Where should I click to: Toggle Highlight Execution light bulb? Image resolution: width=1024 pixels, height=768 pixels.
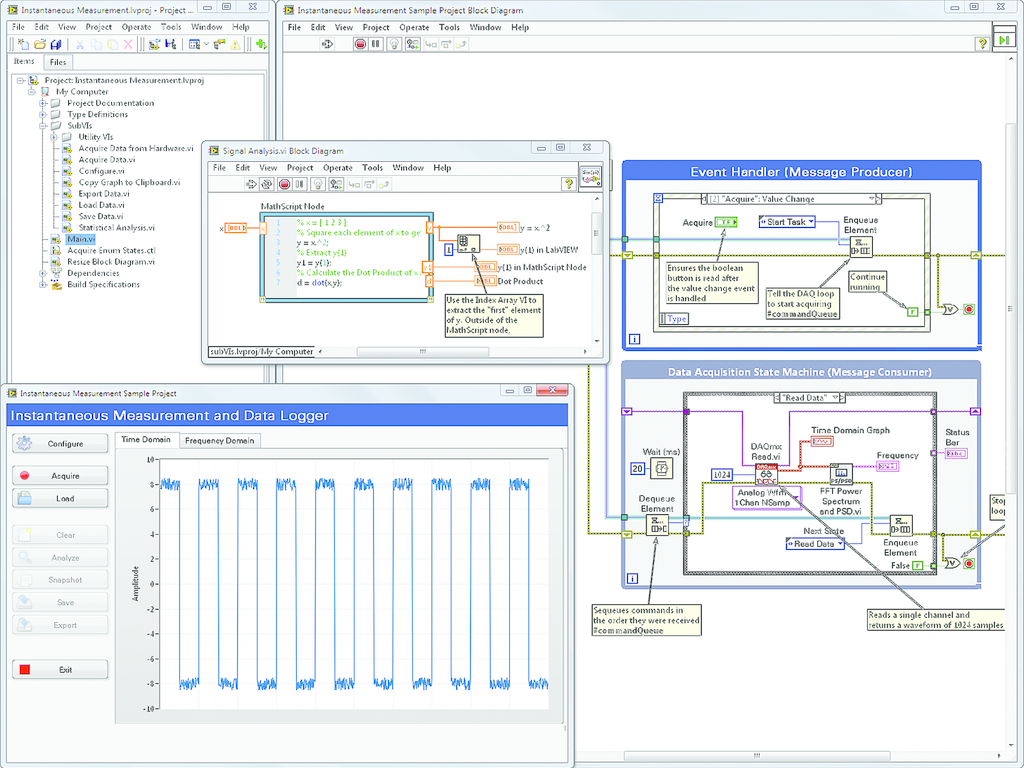click(x=318, y=184)
